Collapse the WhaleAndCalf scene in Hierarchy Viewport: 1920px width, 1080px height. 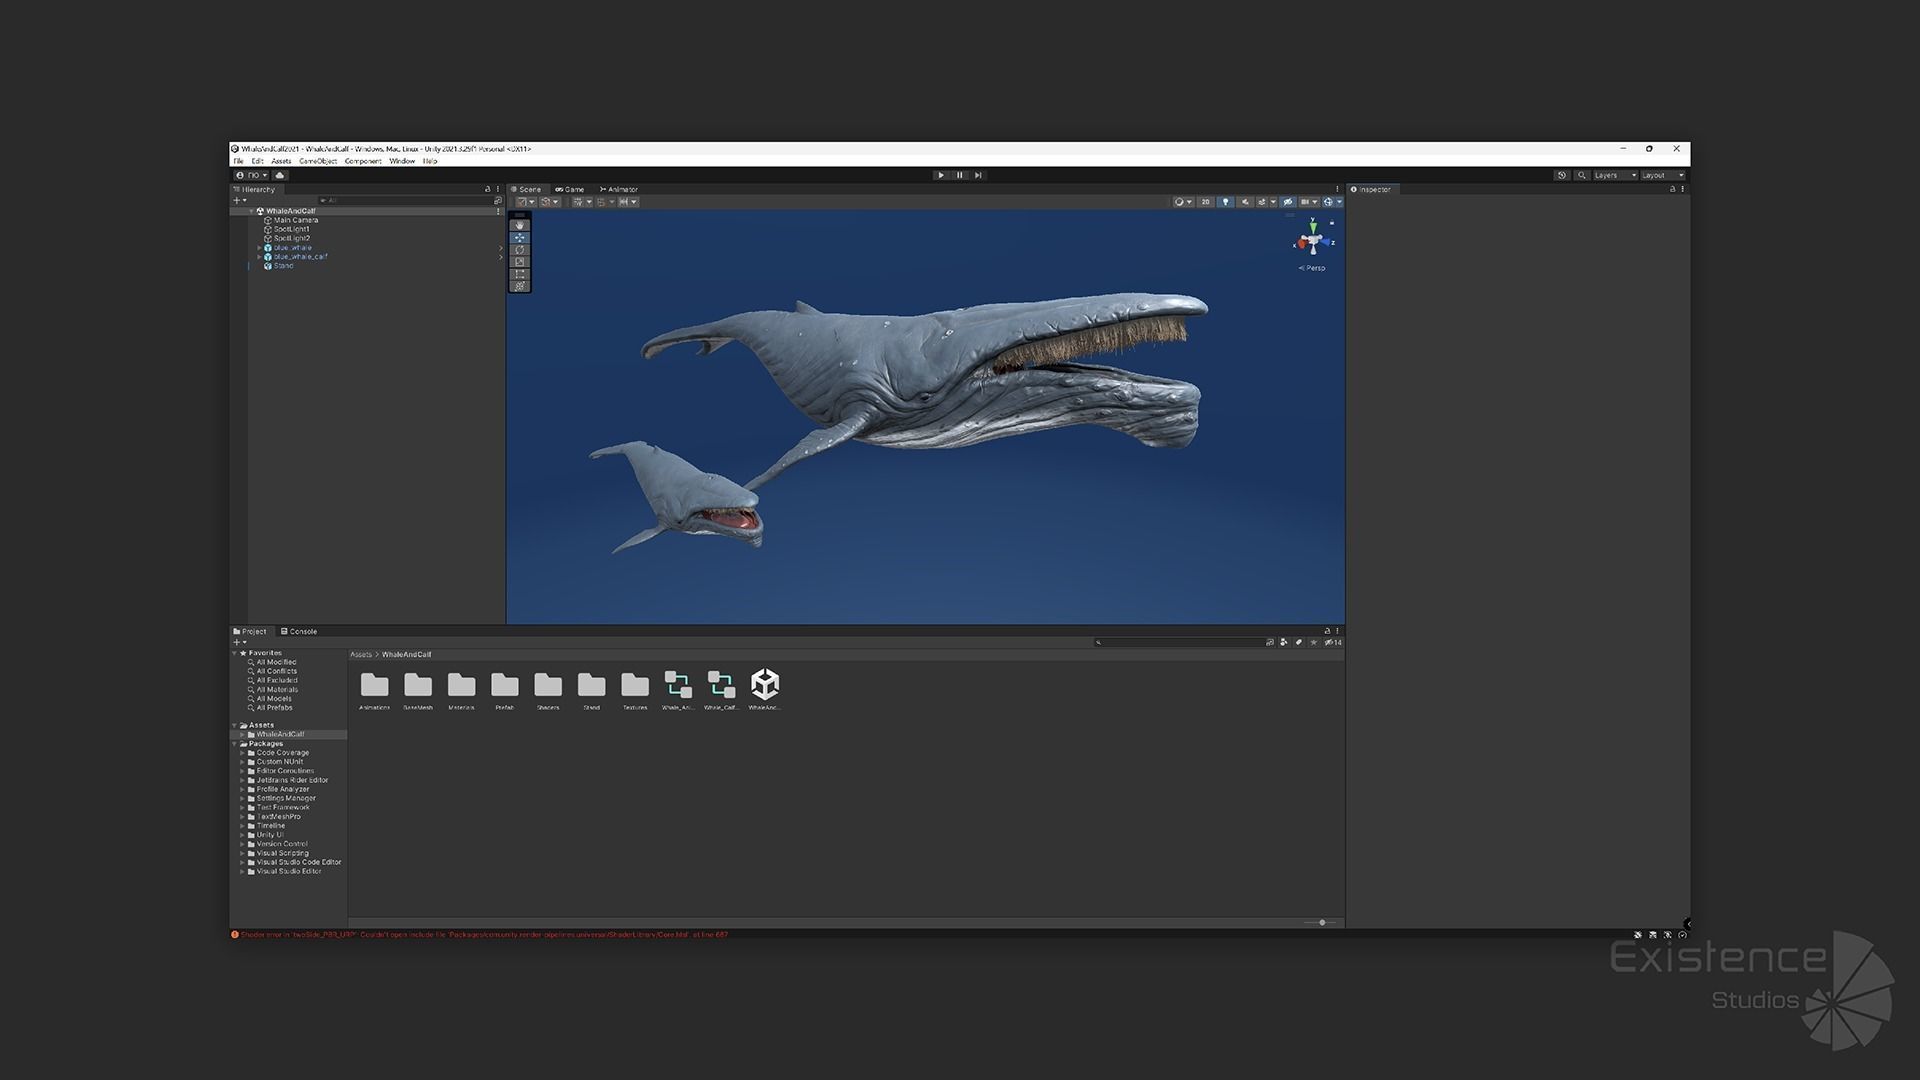(x=251, y=211)
